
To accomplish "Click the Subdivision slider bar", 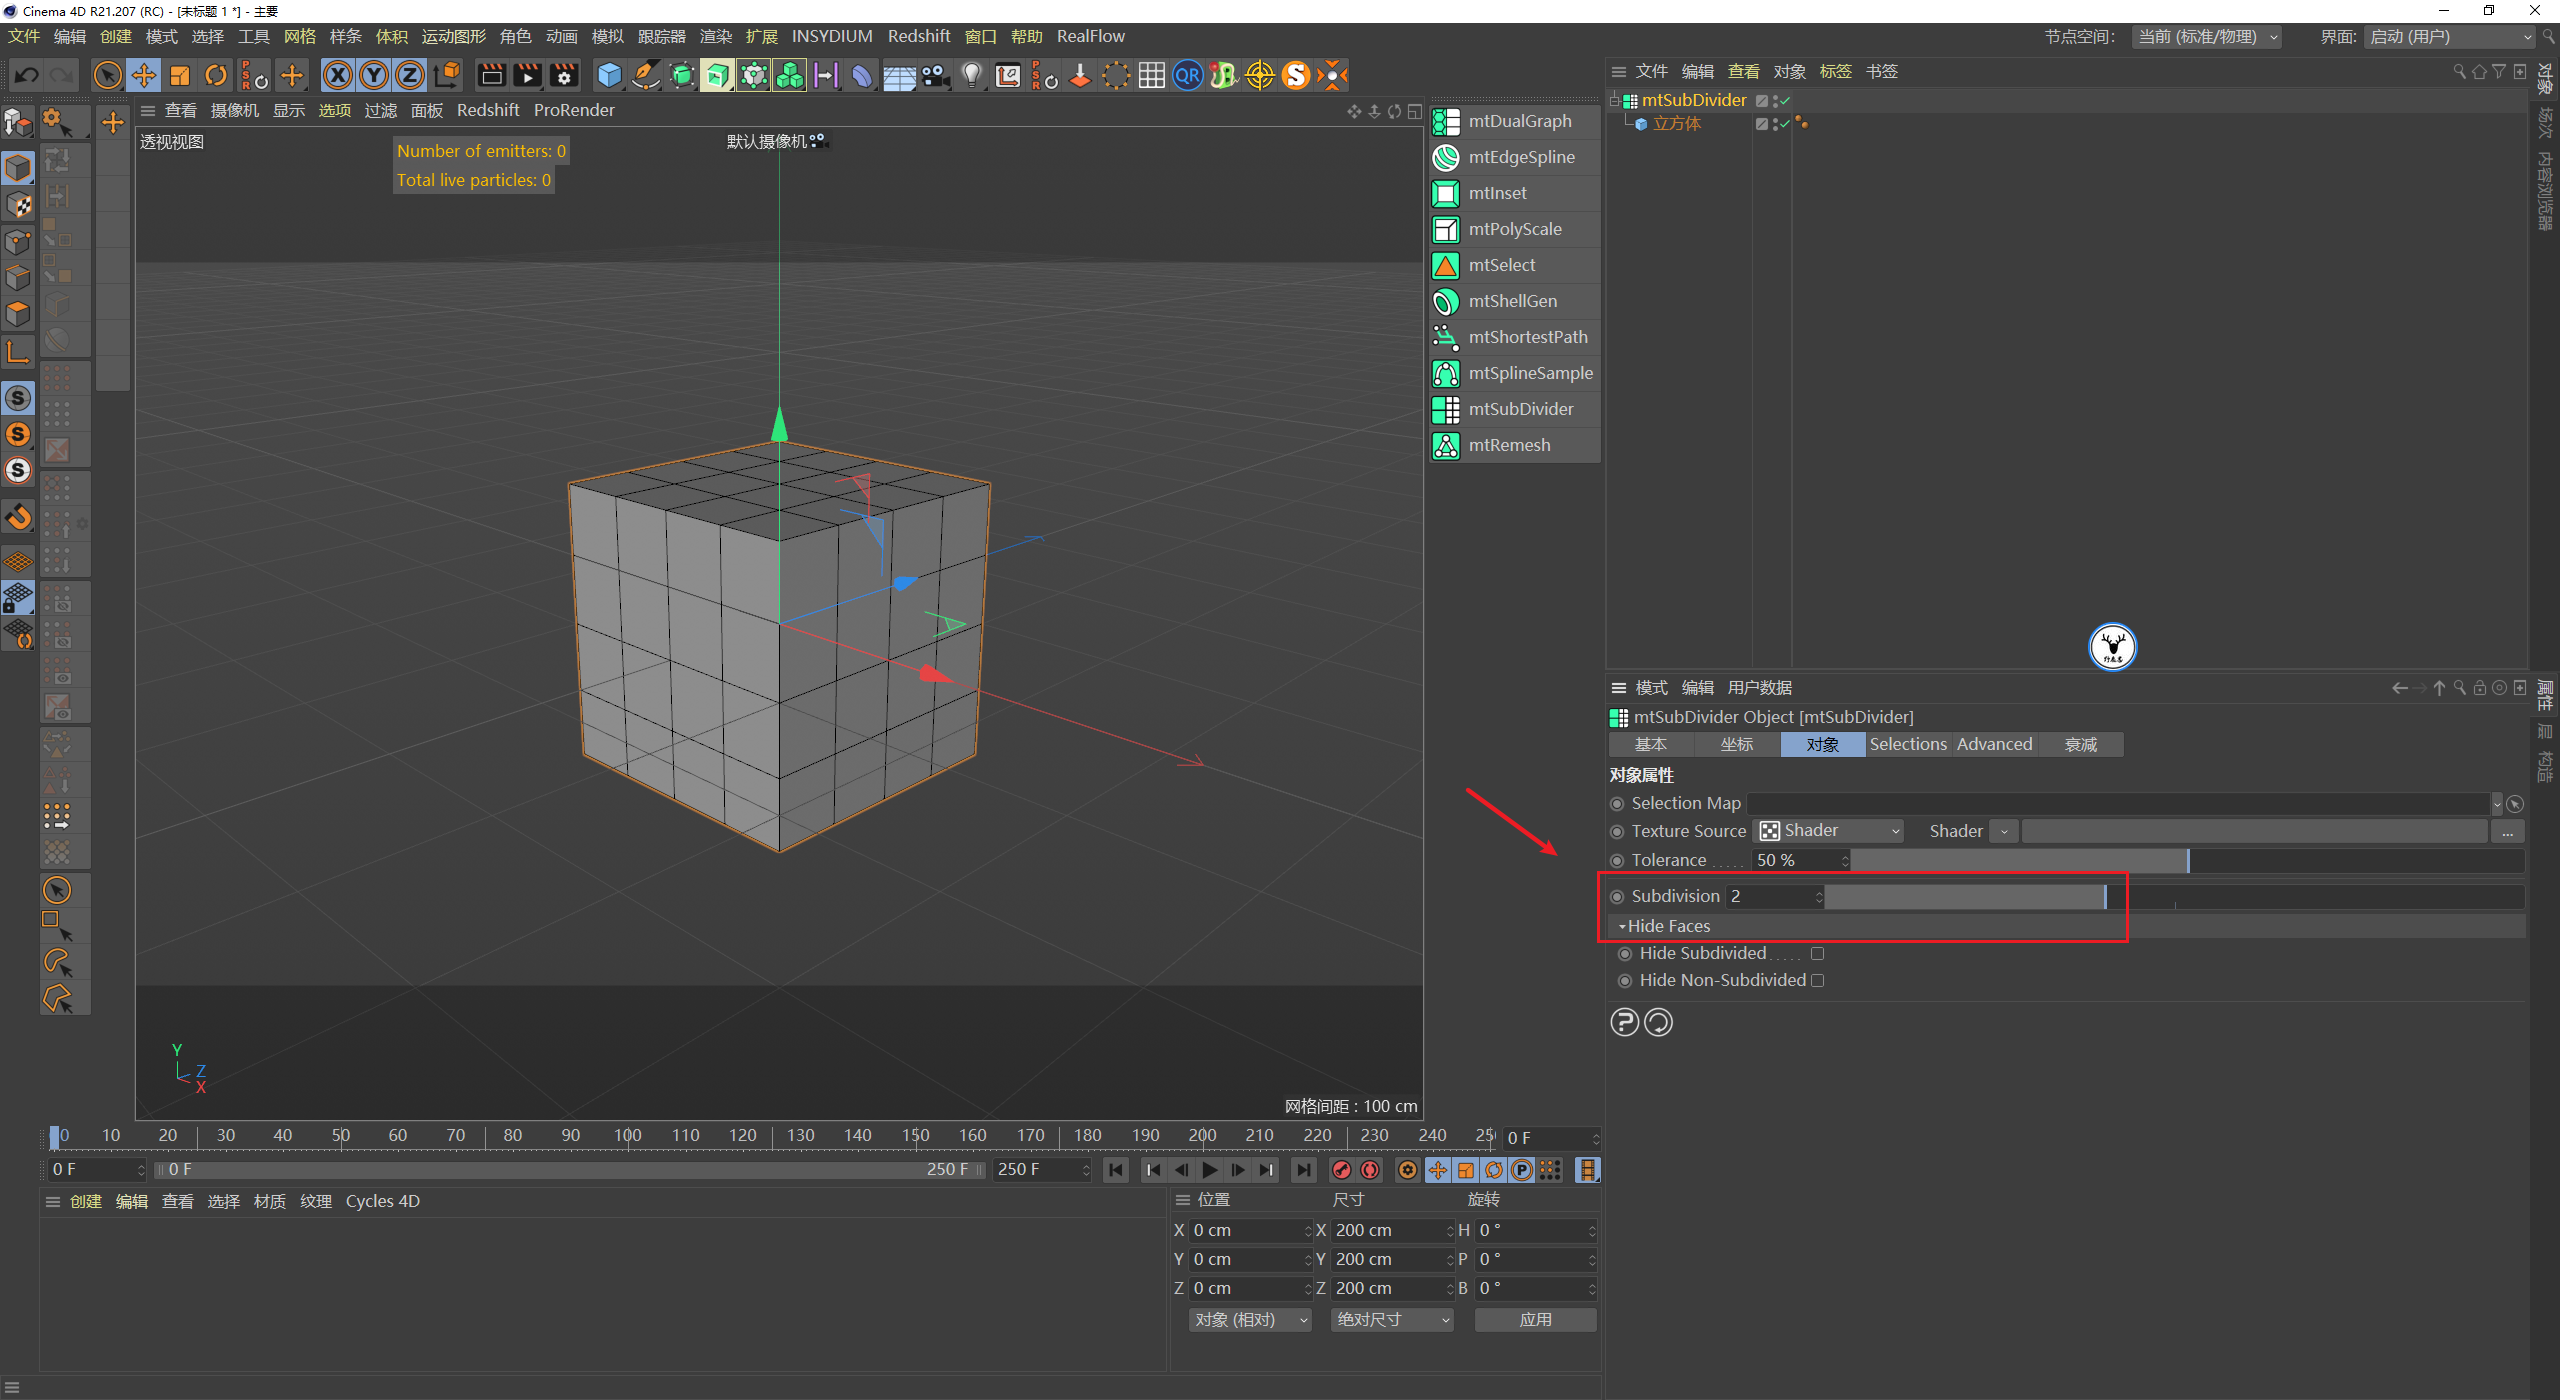I will pos(1965,897).
